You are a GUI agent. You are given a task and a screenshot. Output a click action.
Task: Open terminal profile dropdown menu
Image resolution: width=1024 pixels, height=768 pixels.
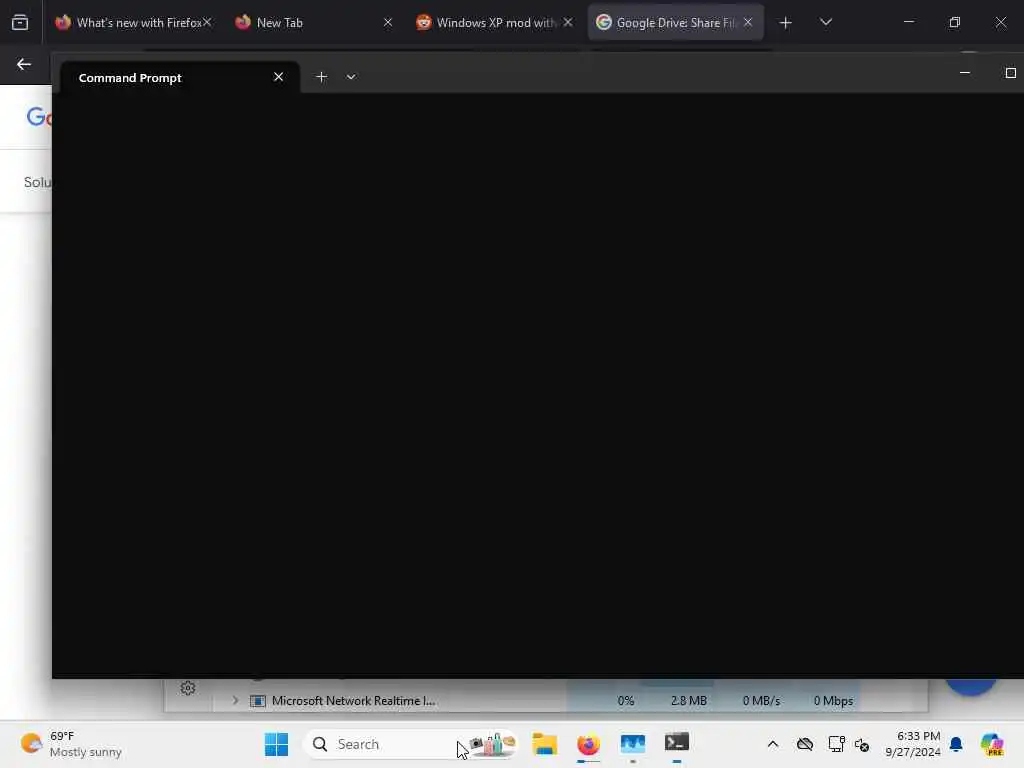click(x=351, y=77)
